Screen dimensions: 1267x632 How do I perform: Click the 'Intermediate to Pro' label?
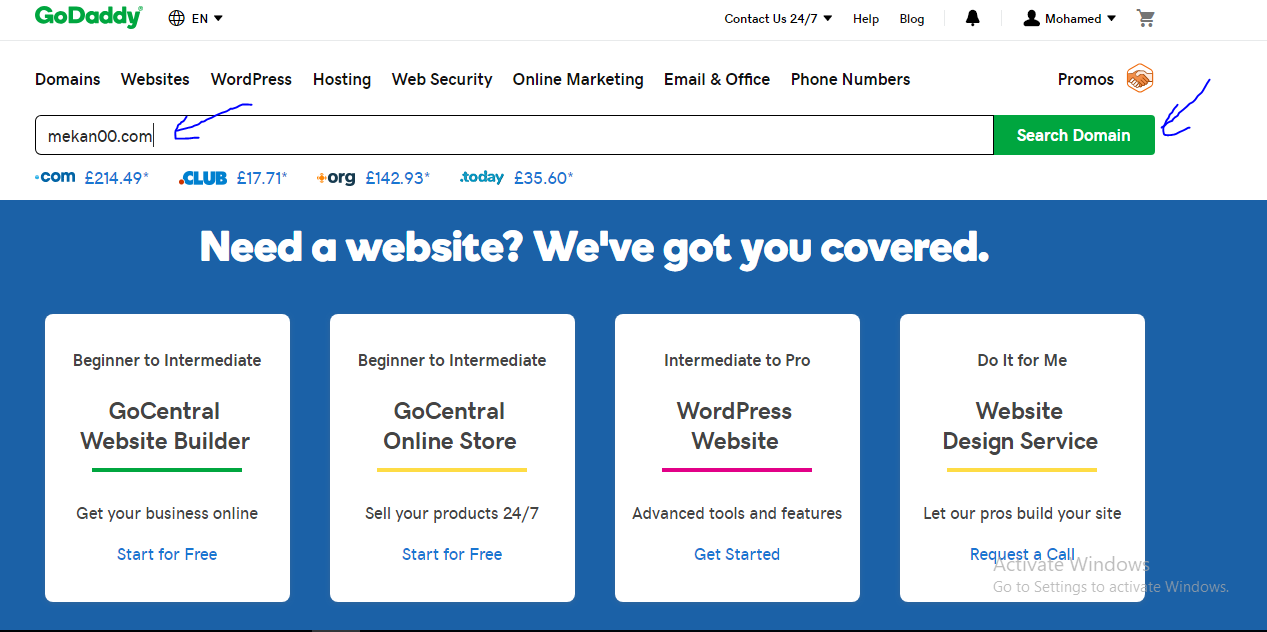click(x=737, y=360)
